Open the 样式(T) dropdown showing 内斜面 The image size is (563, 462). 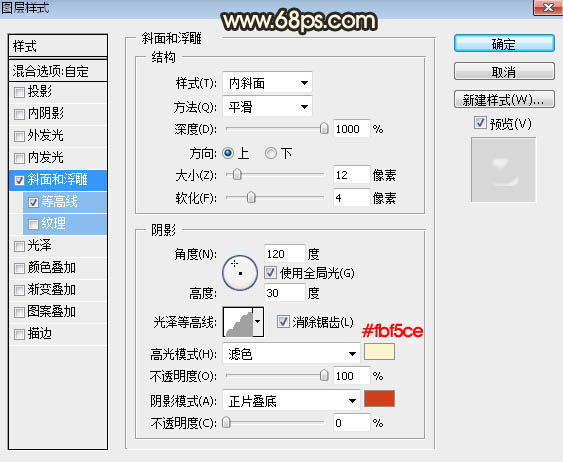pyautogui.click(x=267, y=83)
